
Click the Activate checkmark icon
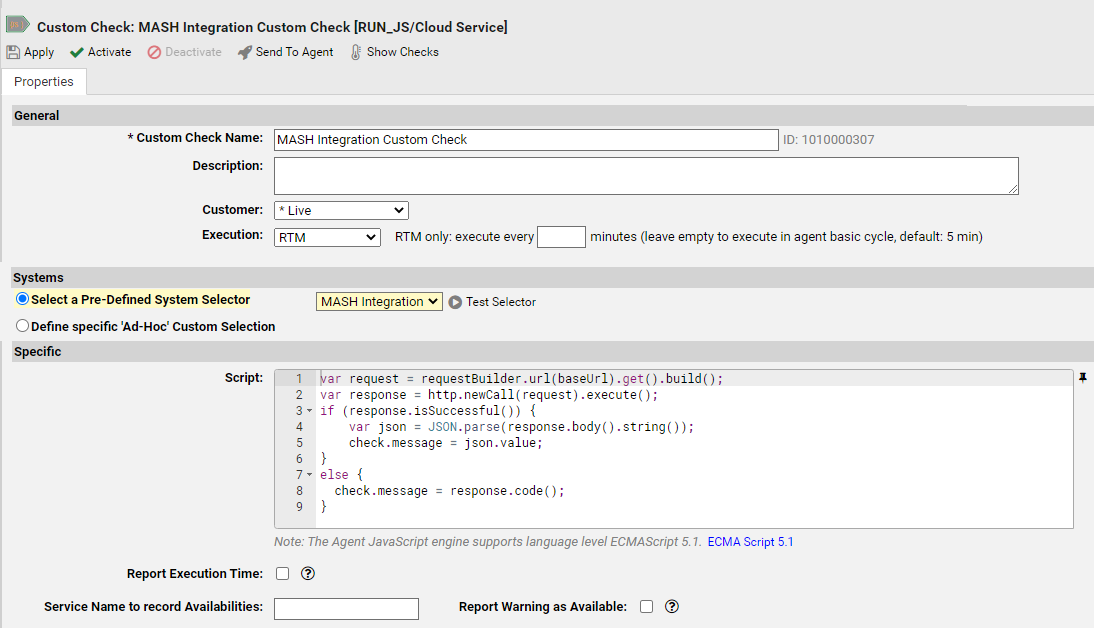tap(76, 52)
